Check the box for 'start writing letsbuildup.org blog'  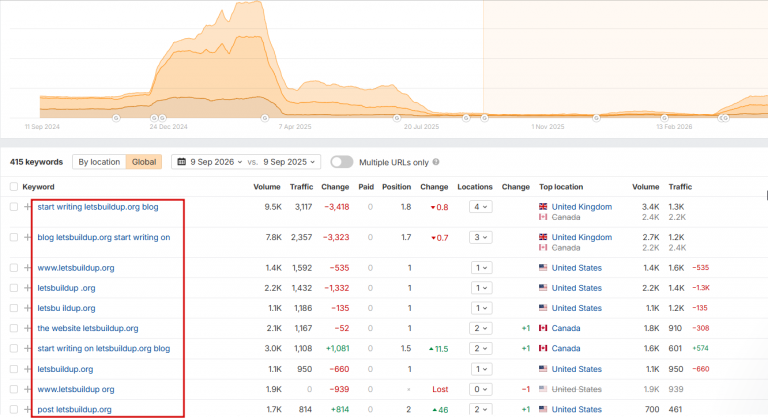14,207
